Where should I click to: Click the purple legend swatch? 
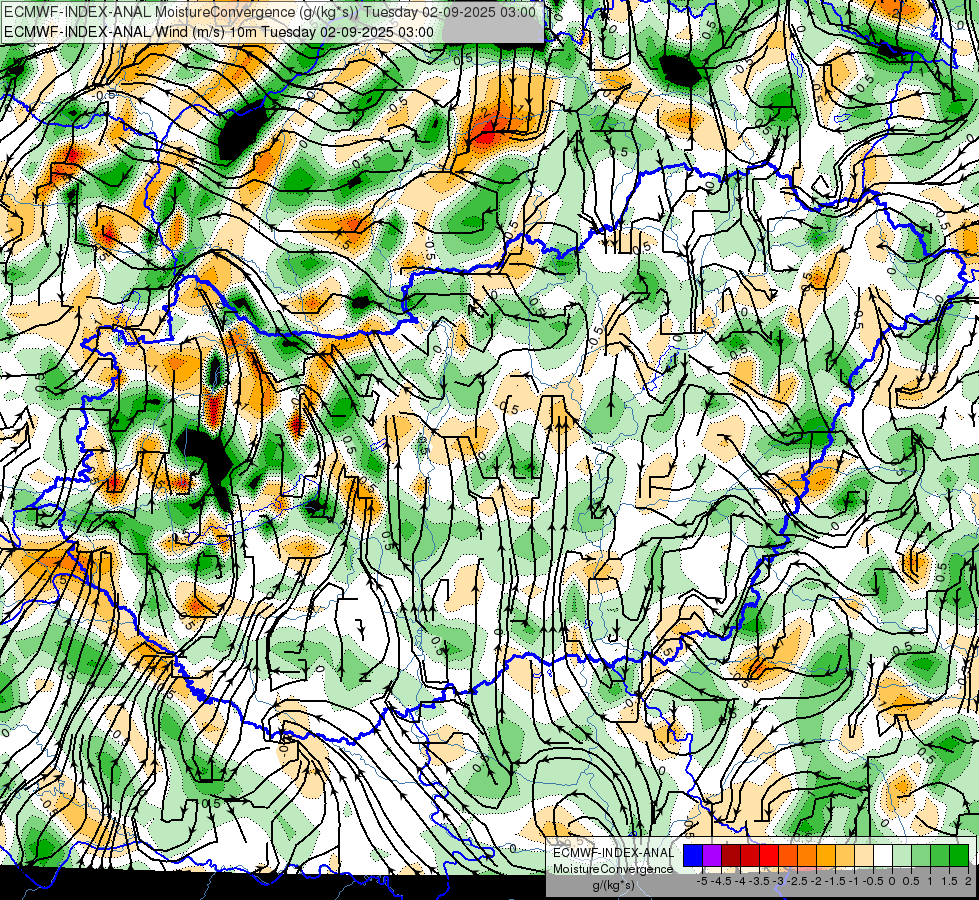(712, 856)
